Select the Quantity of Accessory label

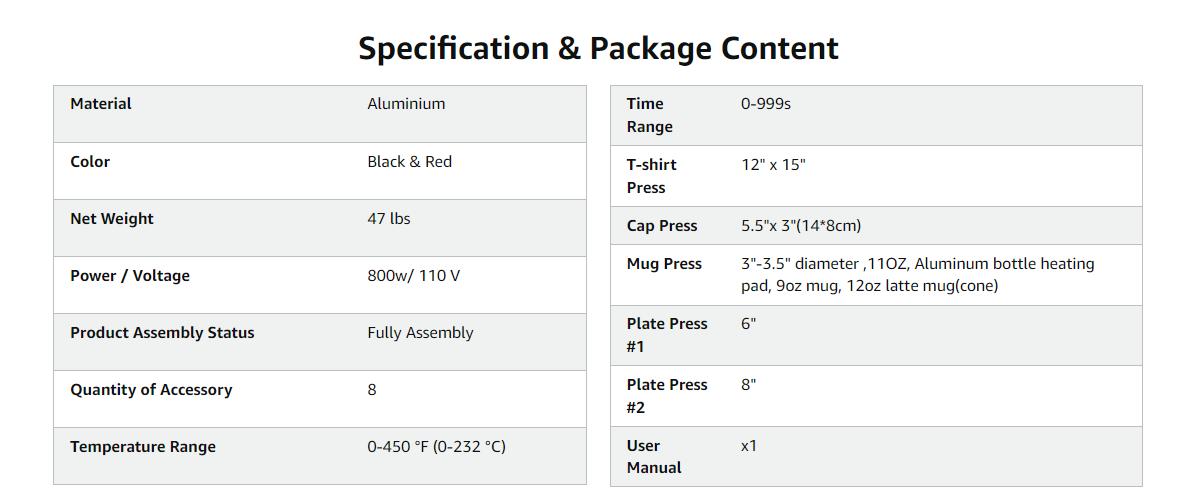[x=151, y=390]
